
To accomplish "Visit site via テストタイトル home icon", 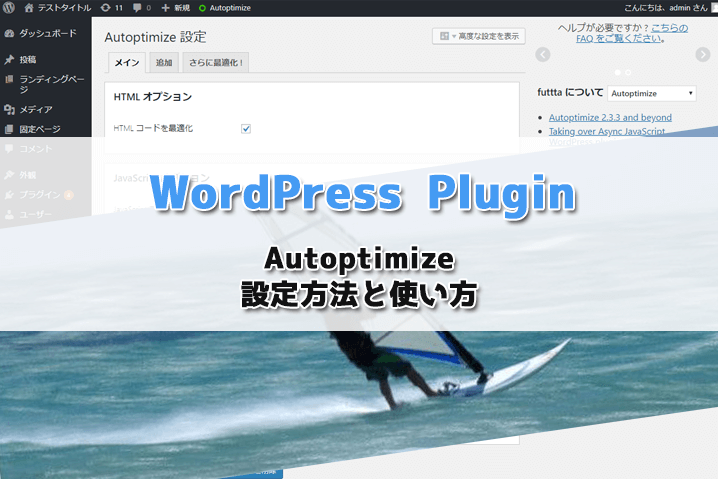I will (29, 8).
